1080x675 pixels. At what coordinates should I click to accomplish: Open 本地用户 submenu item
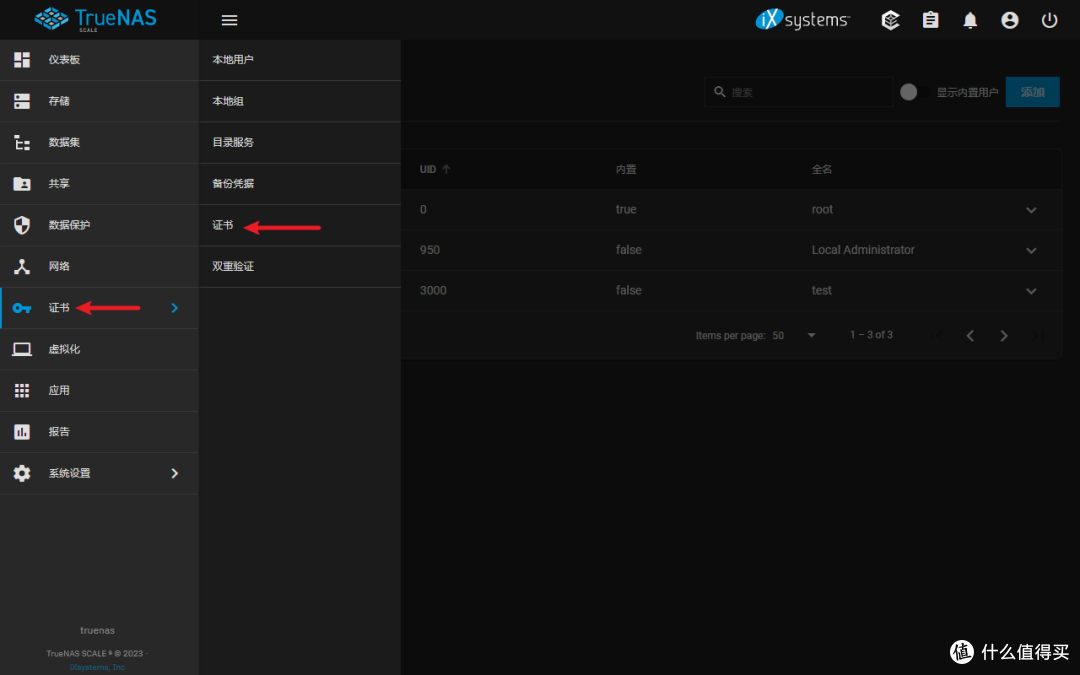click(300, 60)
